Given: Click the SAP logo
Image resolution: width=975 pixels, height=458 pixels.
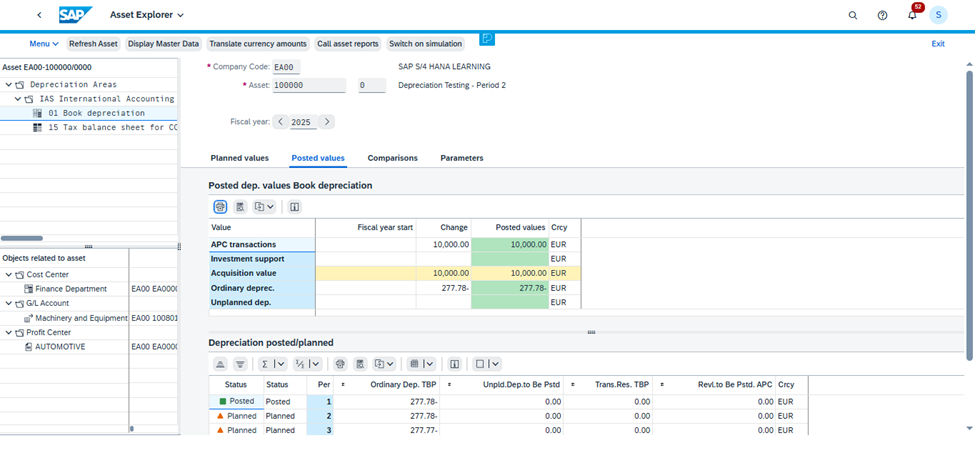Looking at the screenshot, I should pos(75,14).
